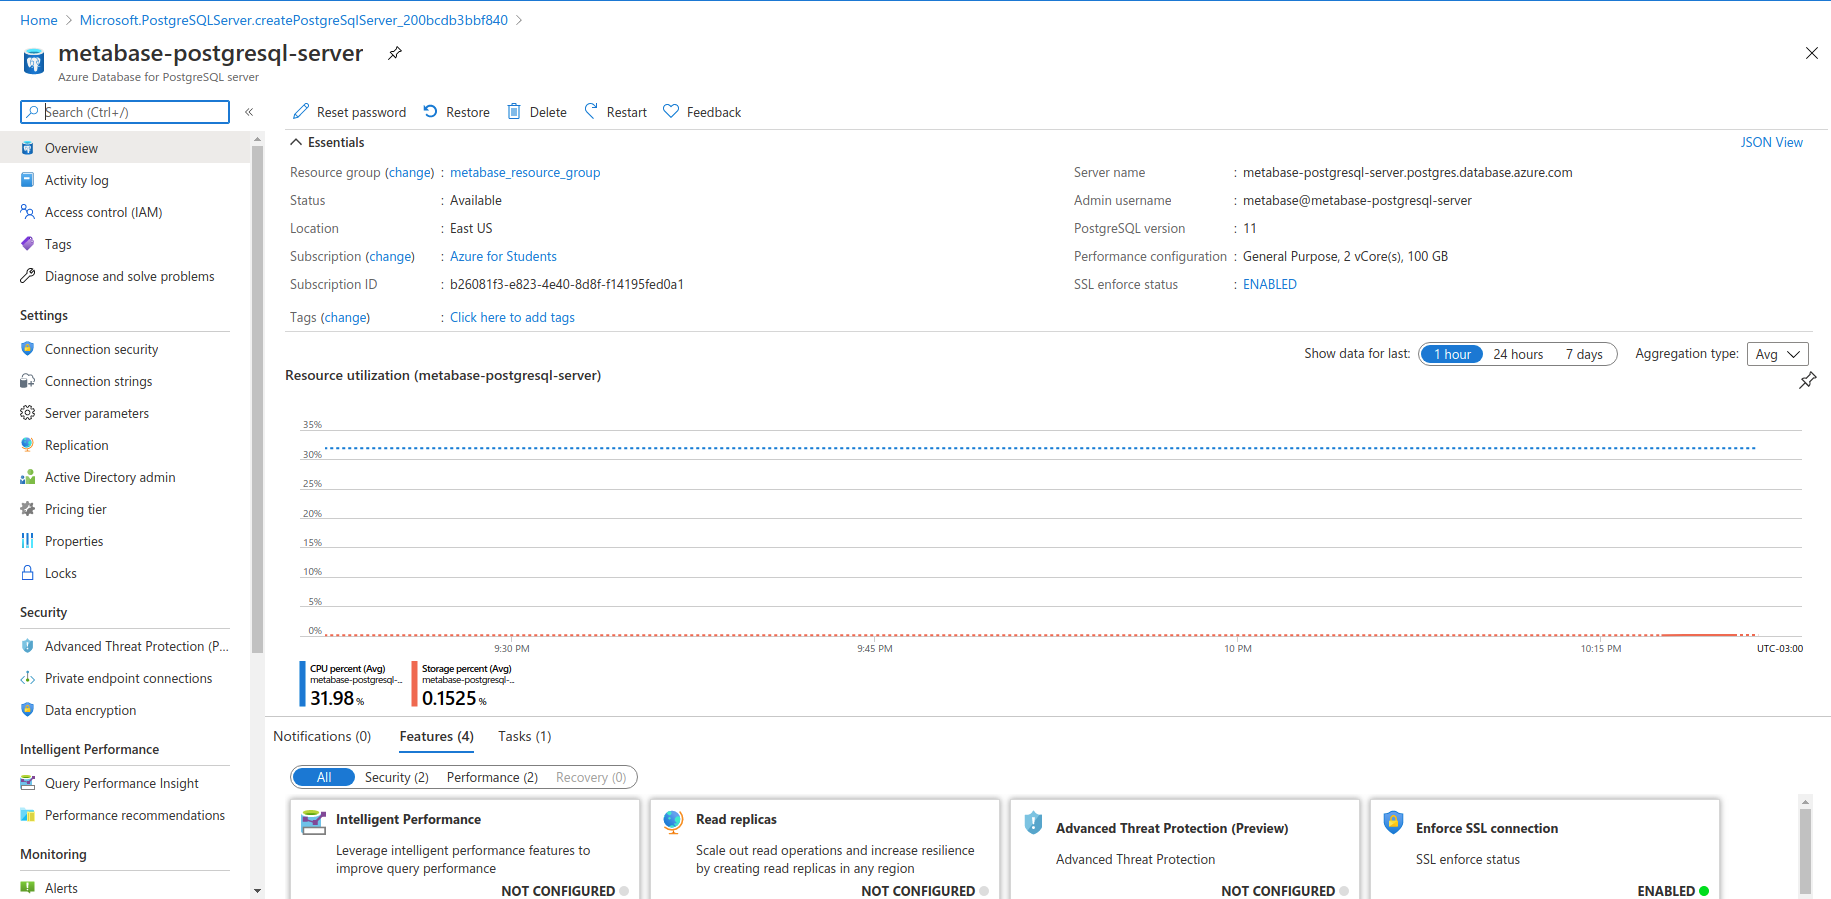Open the Advanced Threat Protection (Preview) card

tap(1185, 848)
